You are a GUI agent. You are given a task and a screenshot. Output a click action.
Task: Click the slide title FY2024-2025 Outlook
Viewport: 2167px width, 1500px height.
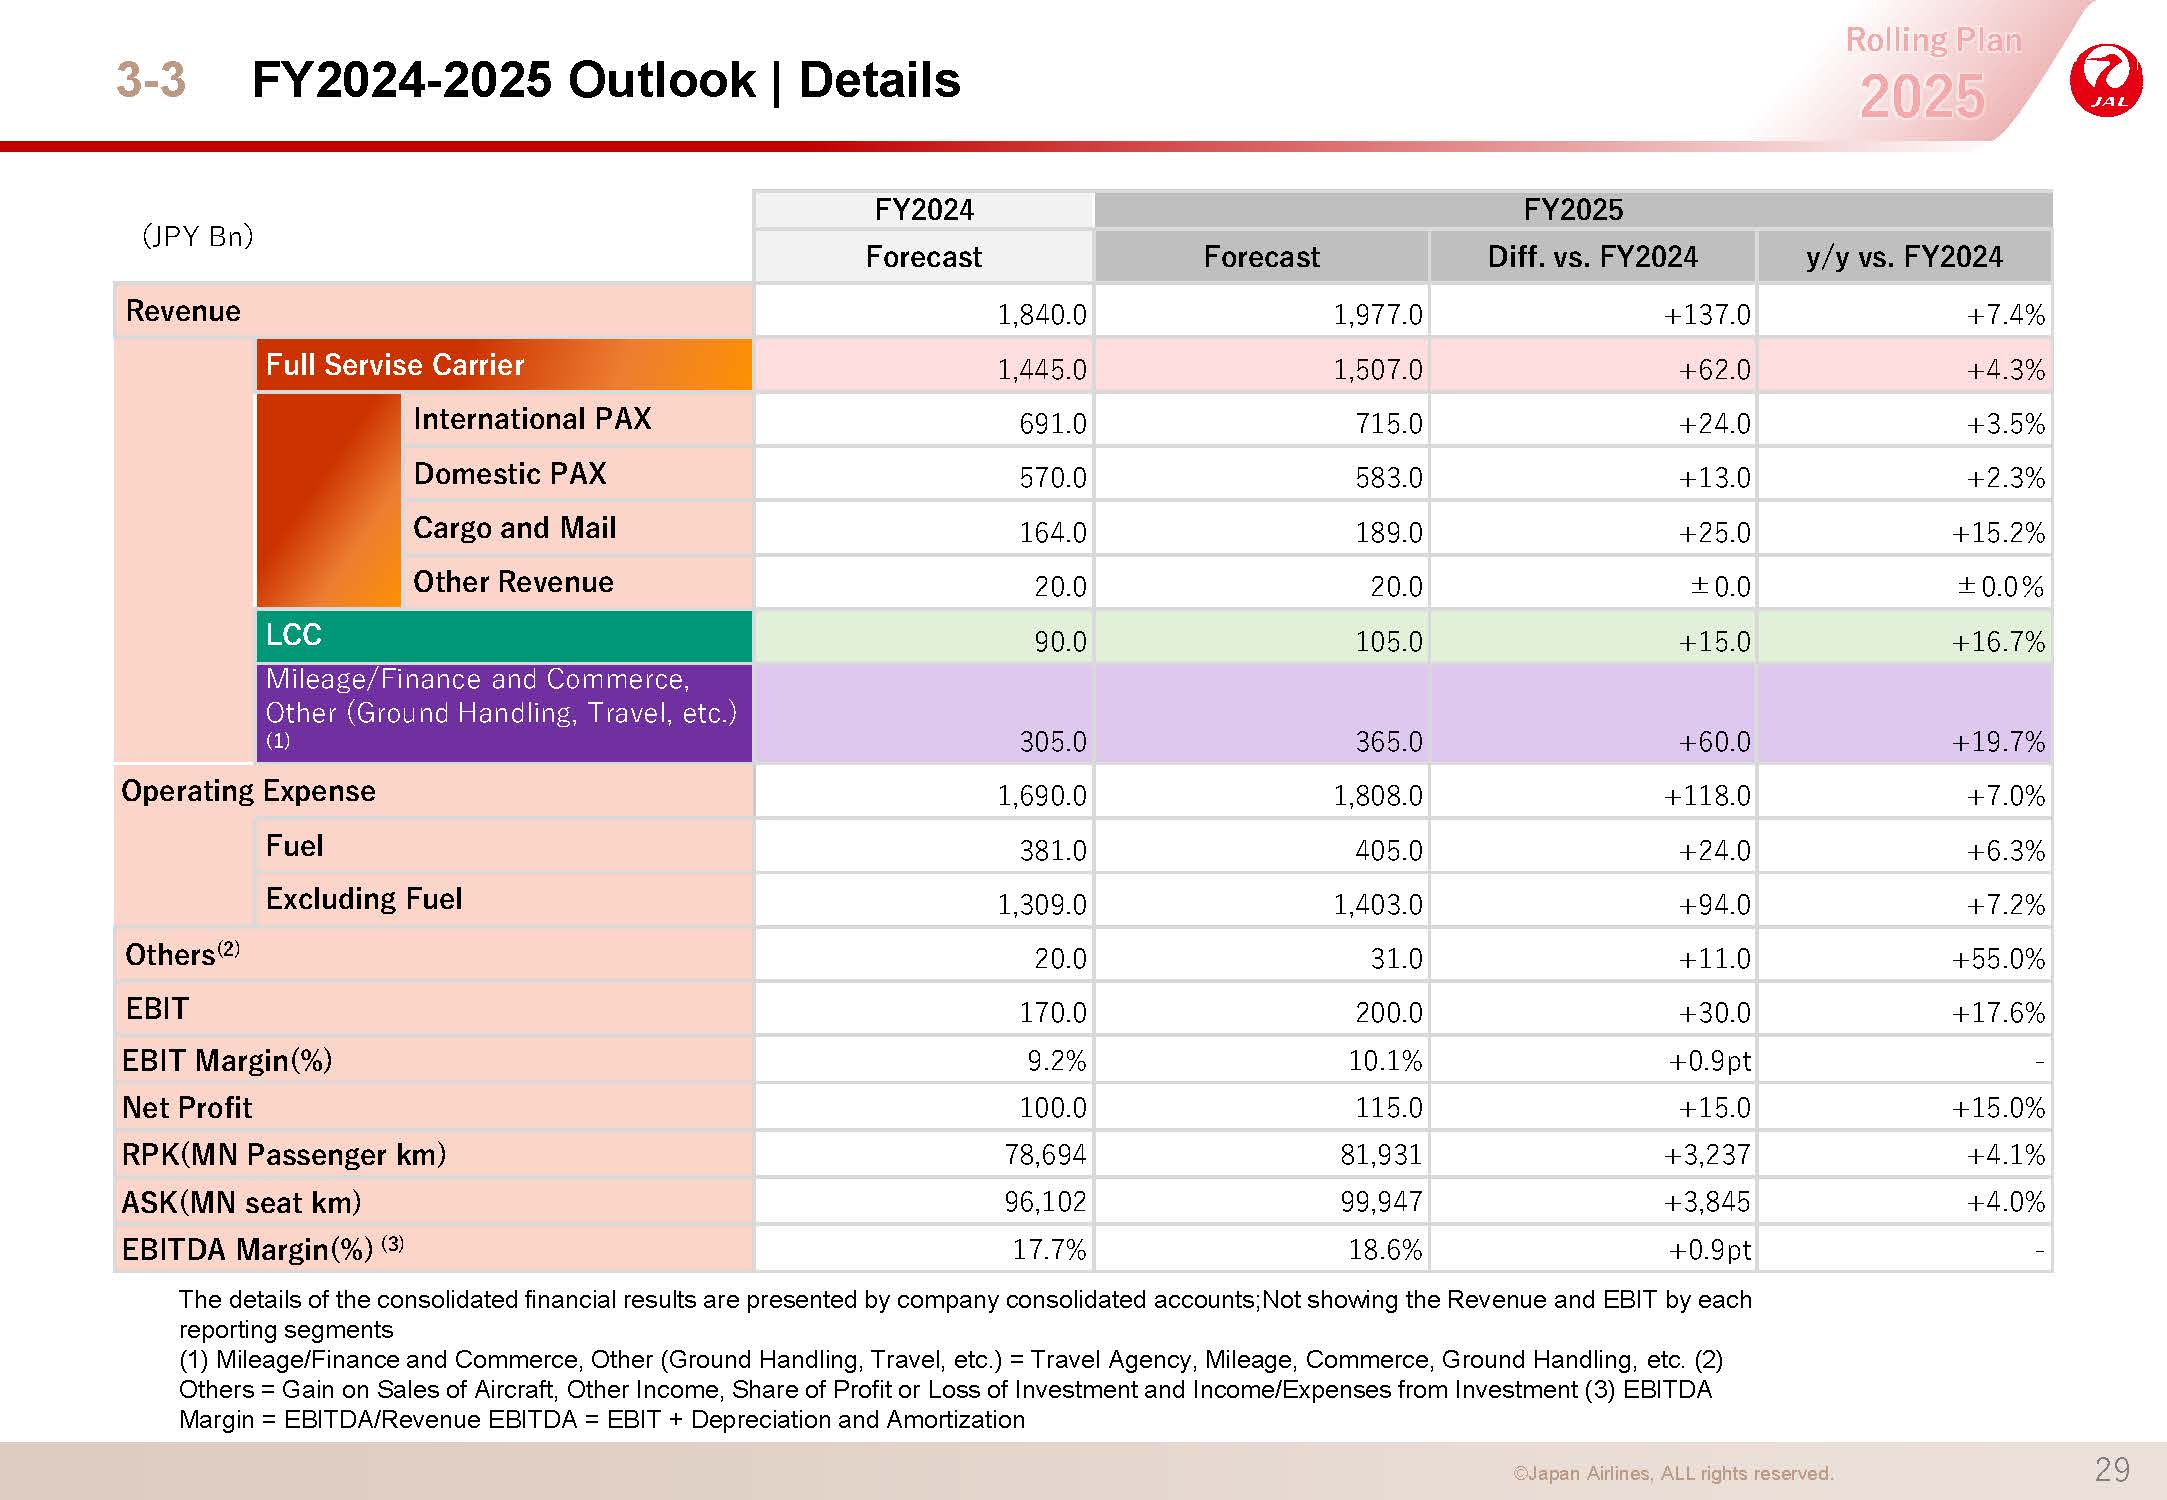605,80
